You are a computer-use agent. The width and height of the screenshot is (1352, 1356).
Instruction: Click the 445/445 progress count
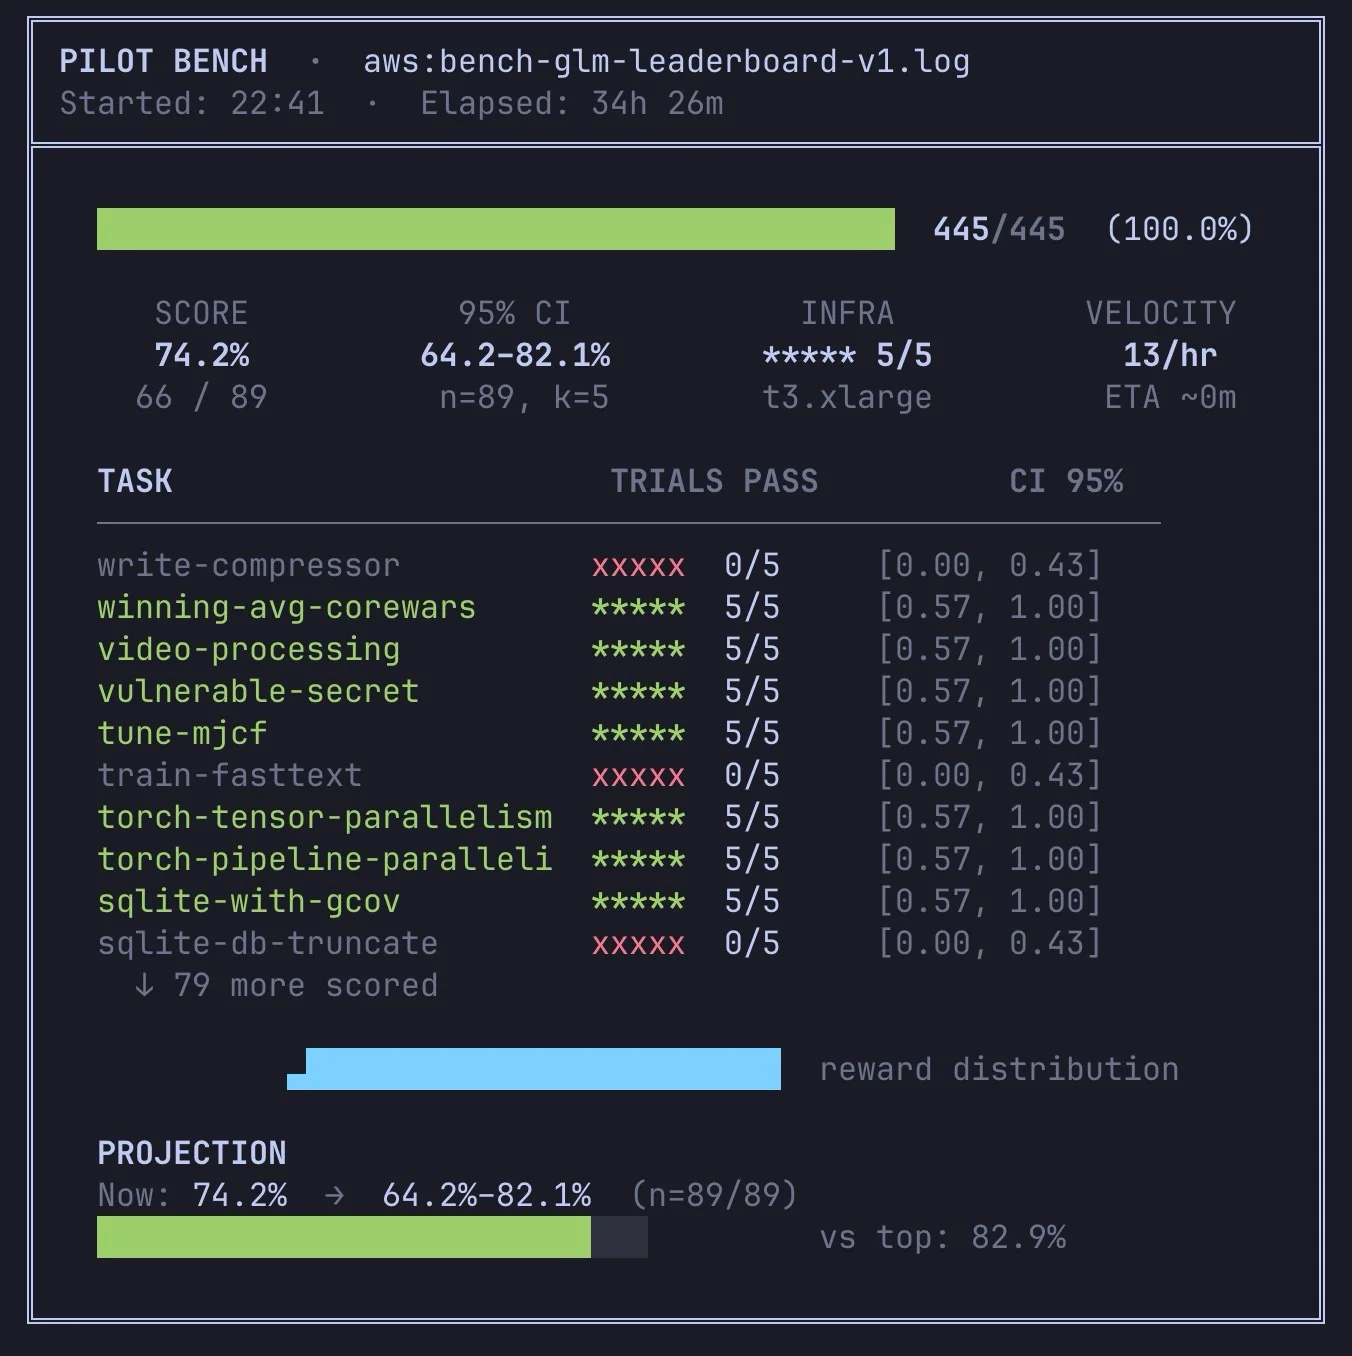[x=999, y=229]
